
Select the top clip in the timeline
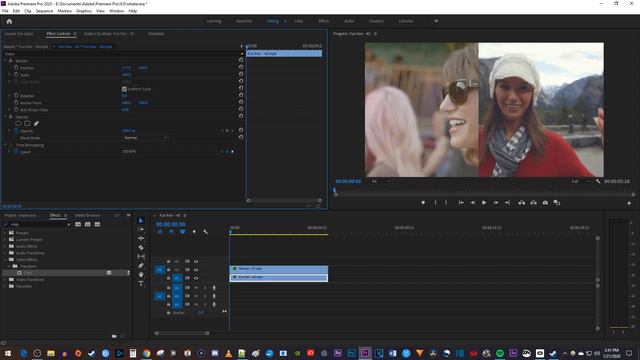pos(279,269)
